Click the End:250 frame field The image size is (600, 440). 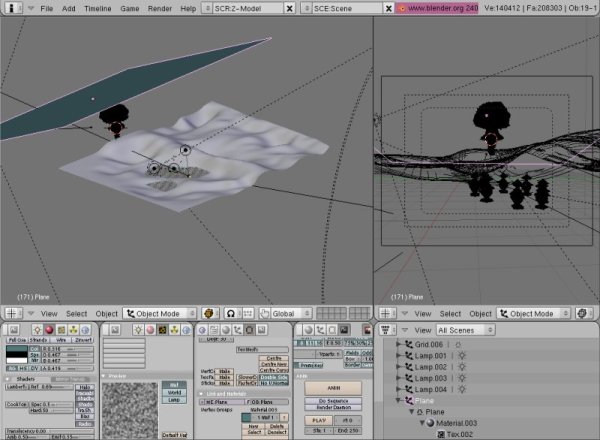pos(348,430)
